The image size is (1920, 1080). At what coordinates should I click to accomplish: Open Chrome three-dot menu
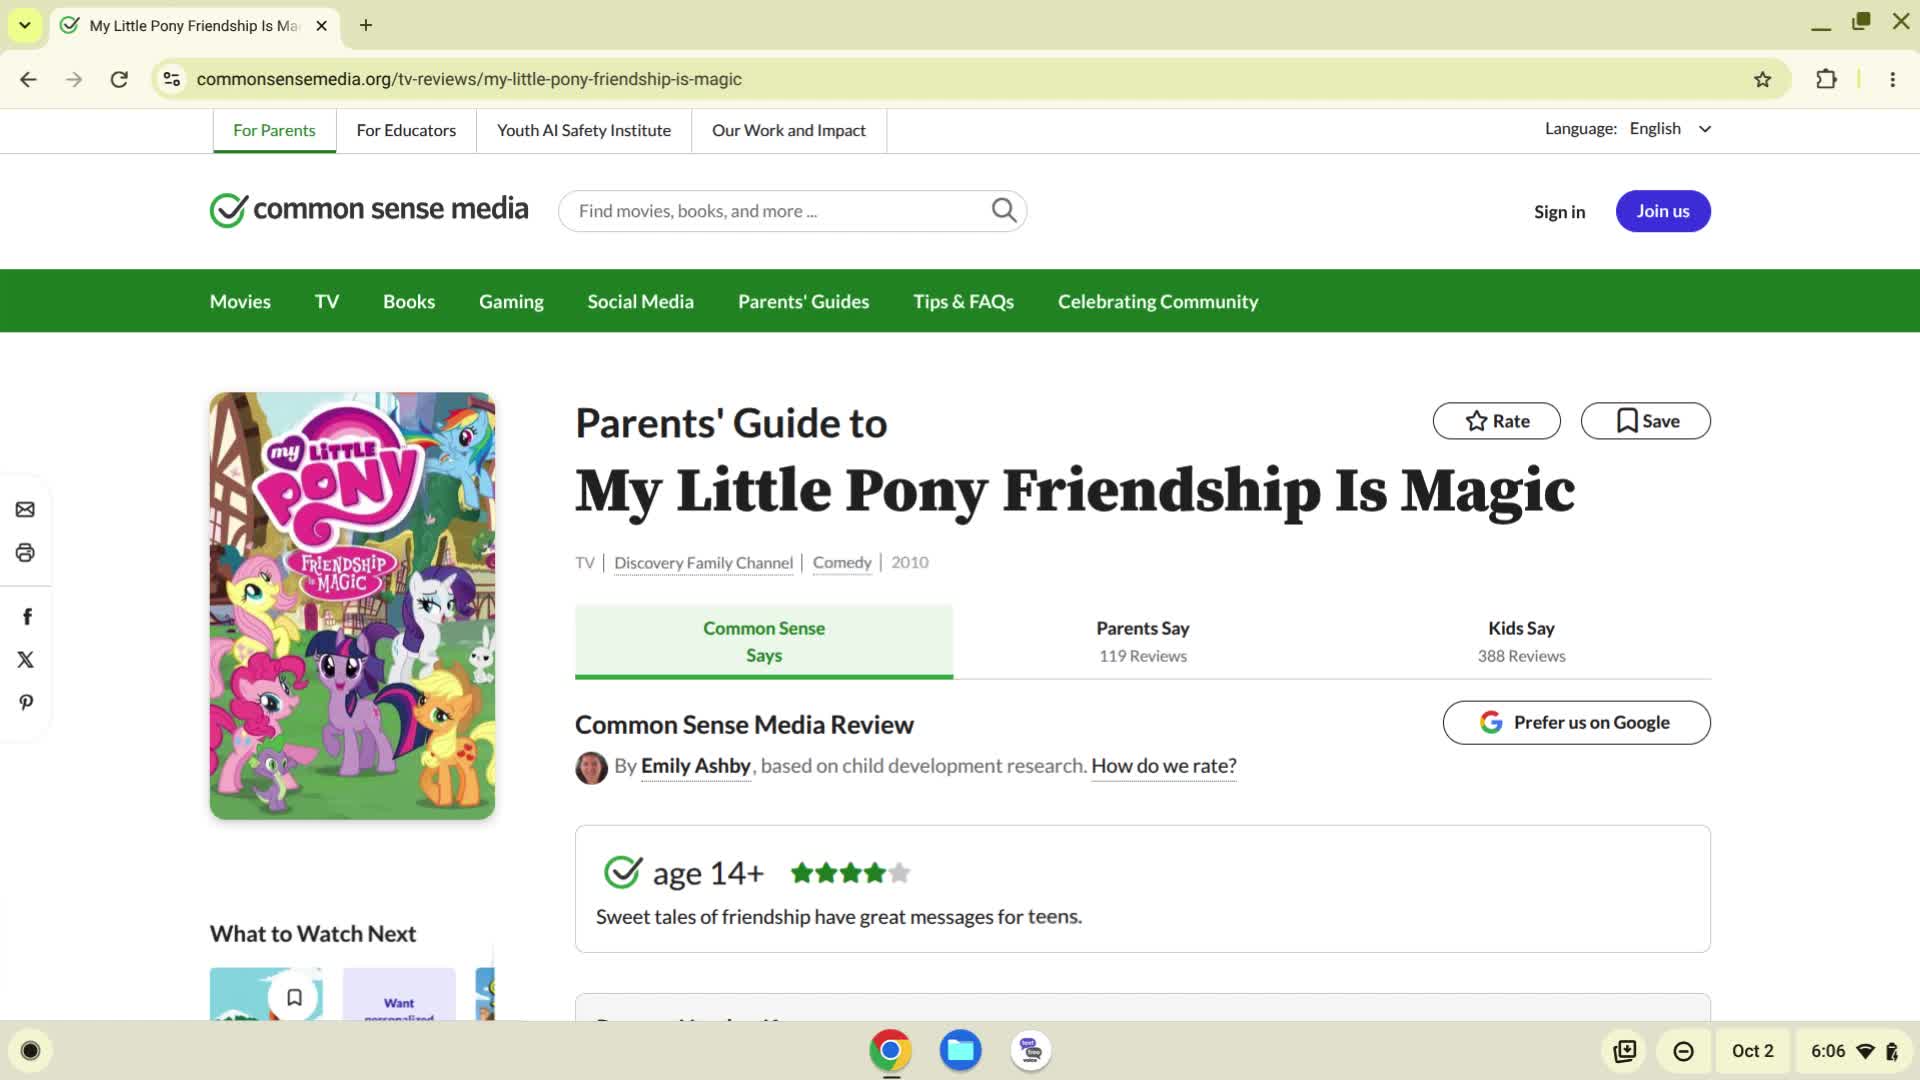click(x=1892, y=79)
